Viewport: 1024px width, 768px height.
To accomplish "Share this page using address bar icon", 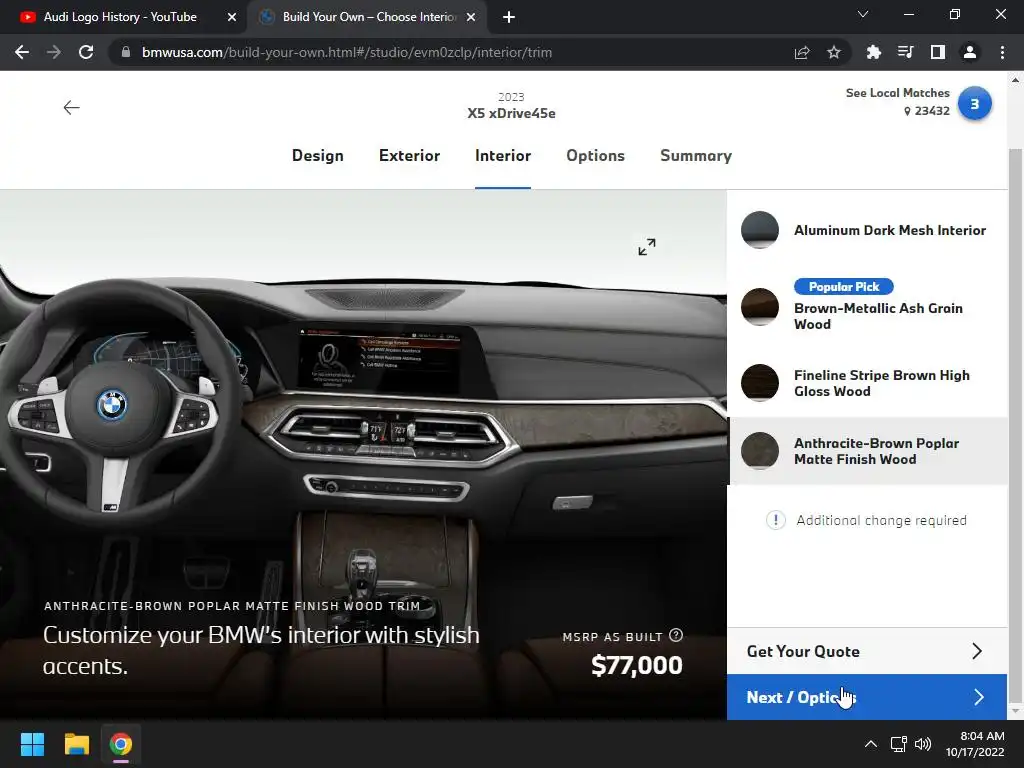I will 802,52.
